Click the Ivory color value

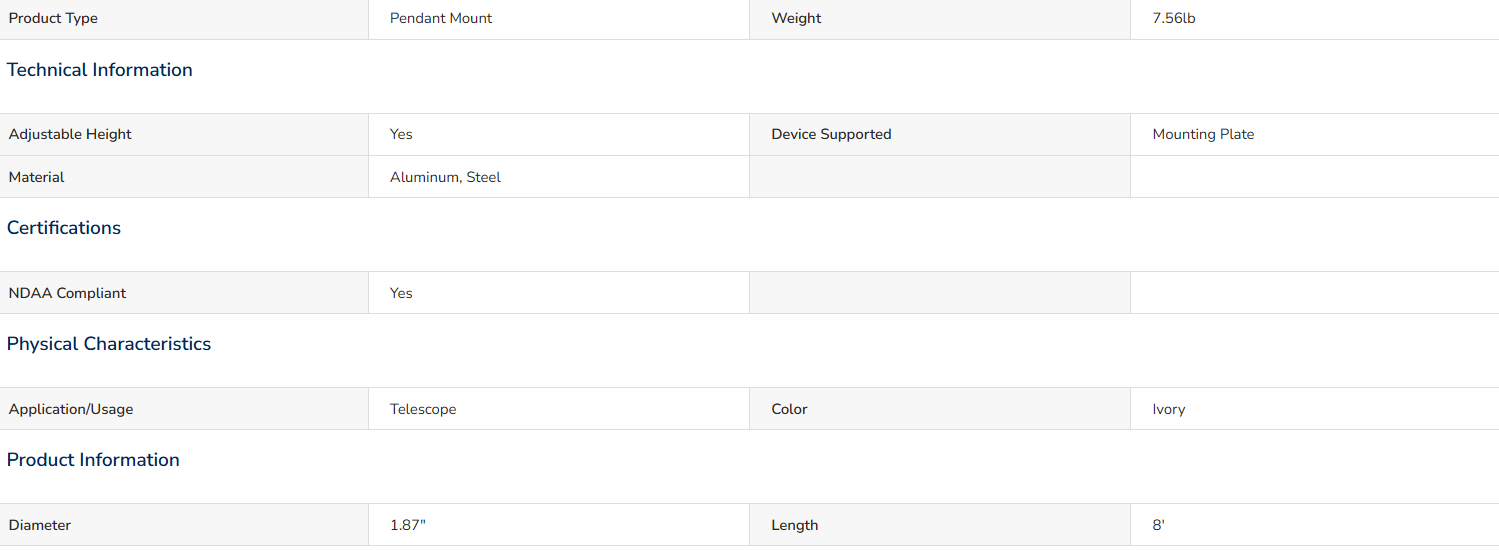(1169, 409)
